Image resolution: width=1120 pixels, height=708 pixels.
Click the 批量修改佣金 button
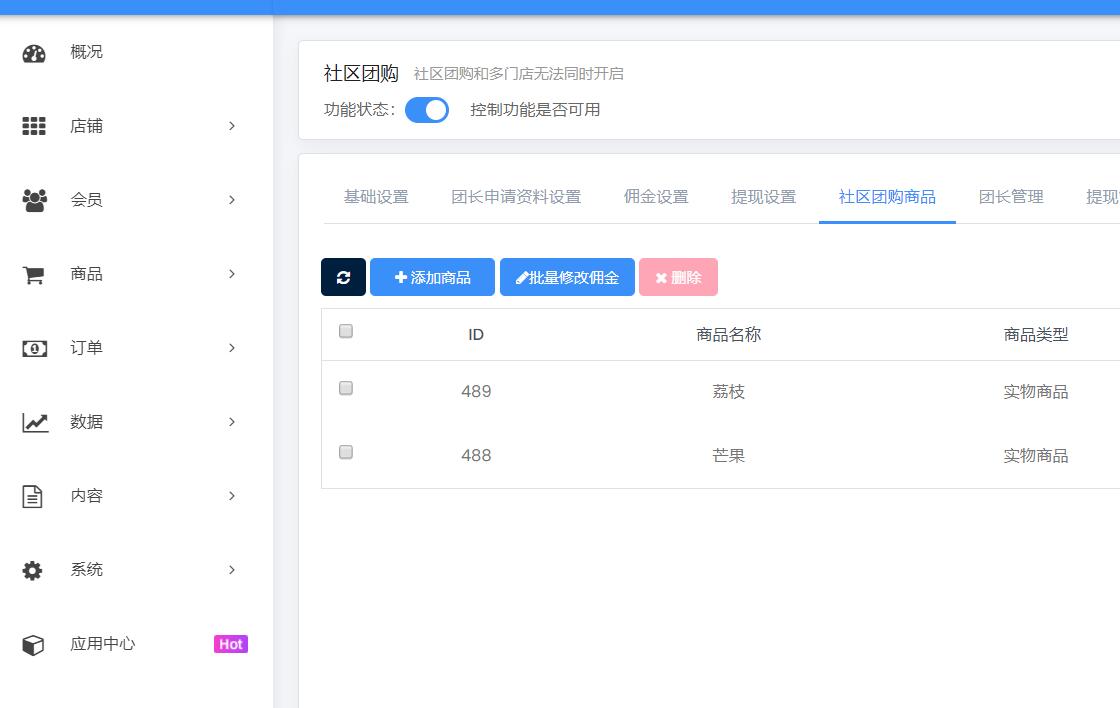click(567, 277)
